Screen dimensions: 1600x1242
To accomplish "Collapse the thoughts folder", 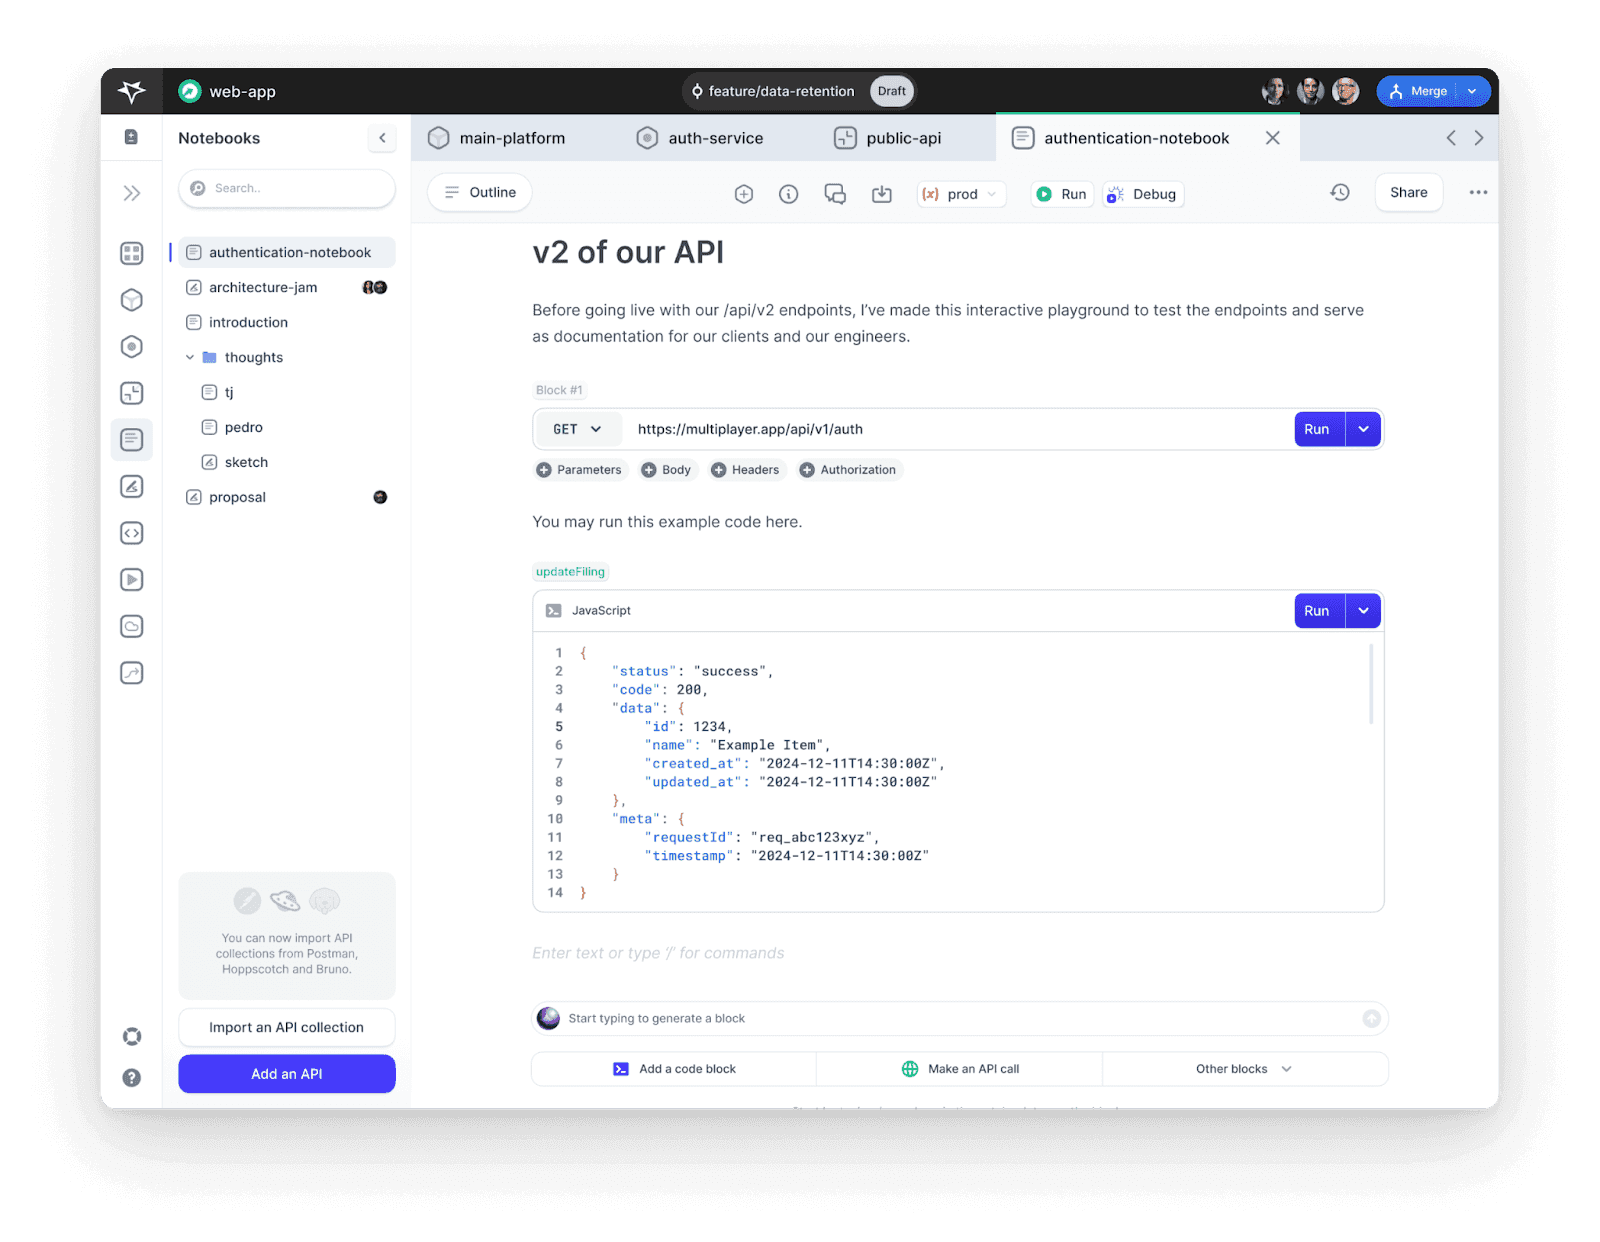I will pyautogui.click(x=189, y=357).
